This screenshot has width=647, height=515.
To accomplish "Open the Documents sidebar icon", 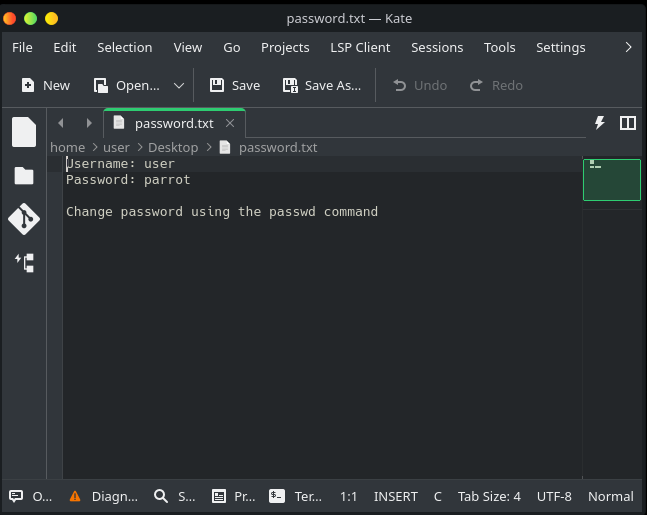I will tap(24, 132).
